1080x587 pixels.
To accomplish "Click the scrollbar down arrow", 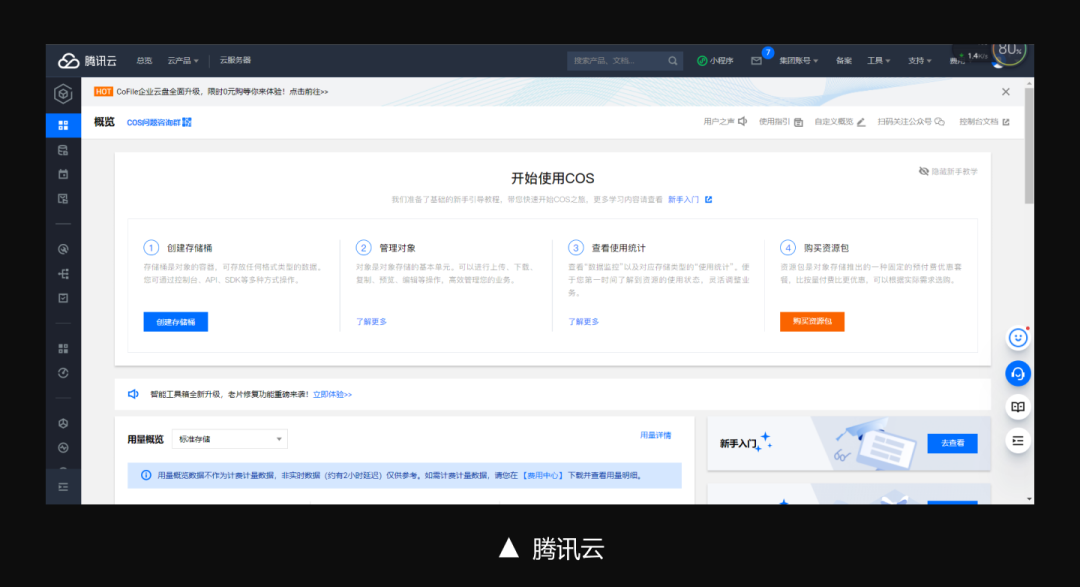I will tap(1029, 499).
